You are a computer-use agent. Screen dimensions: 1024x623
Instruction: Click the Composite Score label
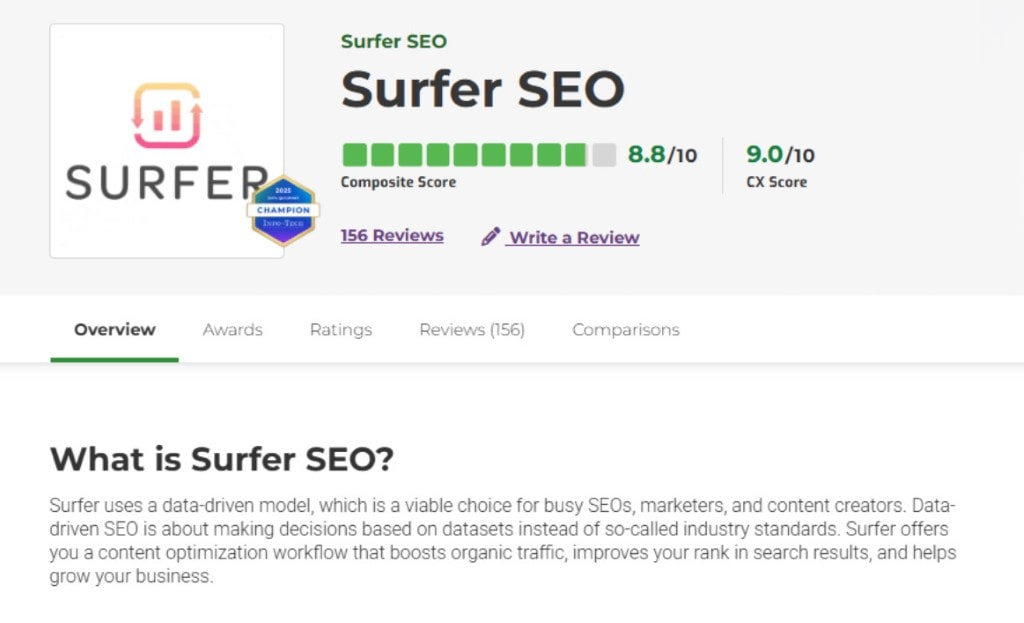click(x=398, y=182)
